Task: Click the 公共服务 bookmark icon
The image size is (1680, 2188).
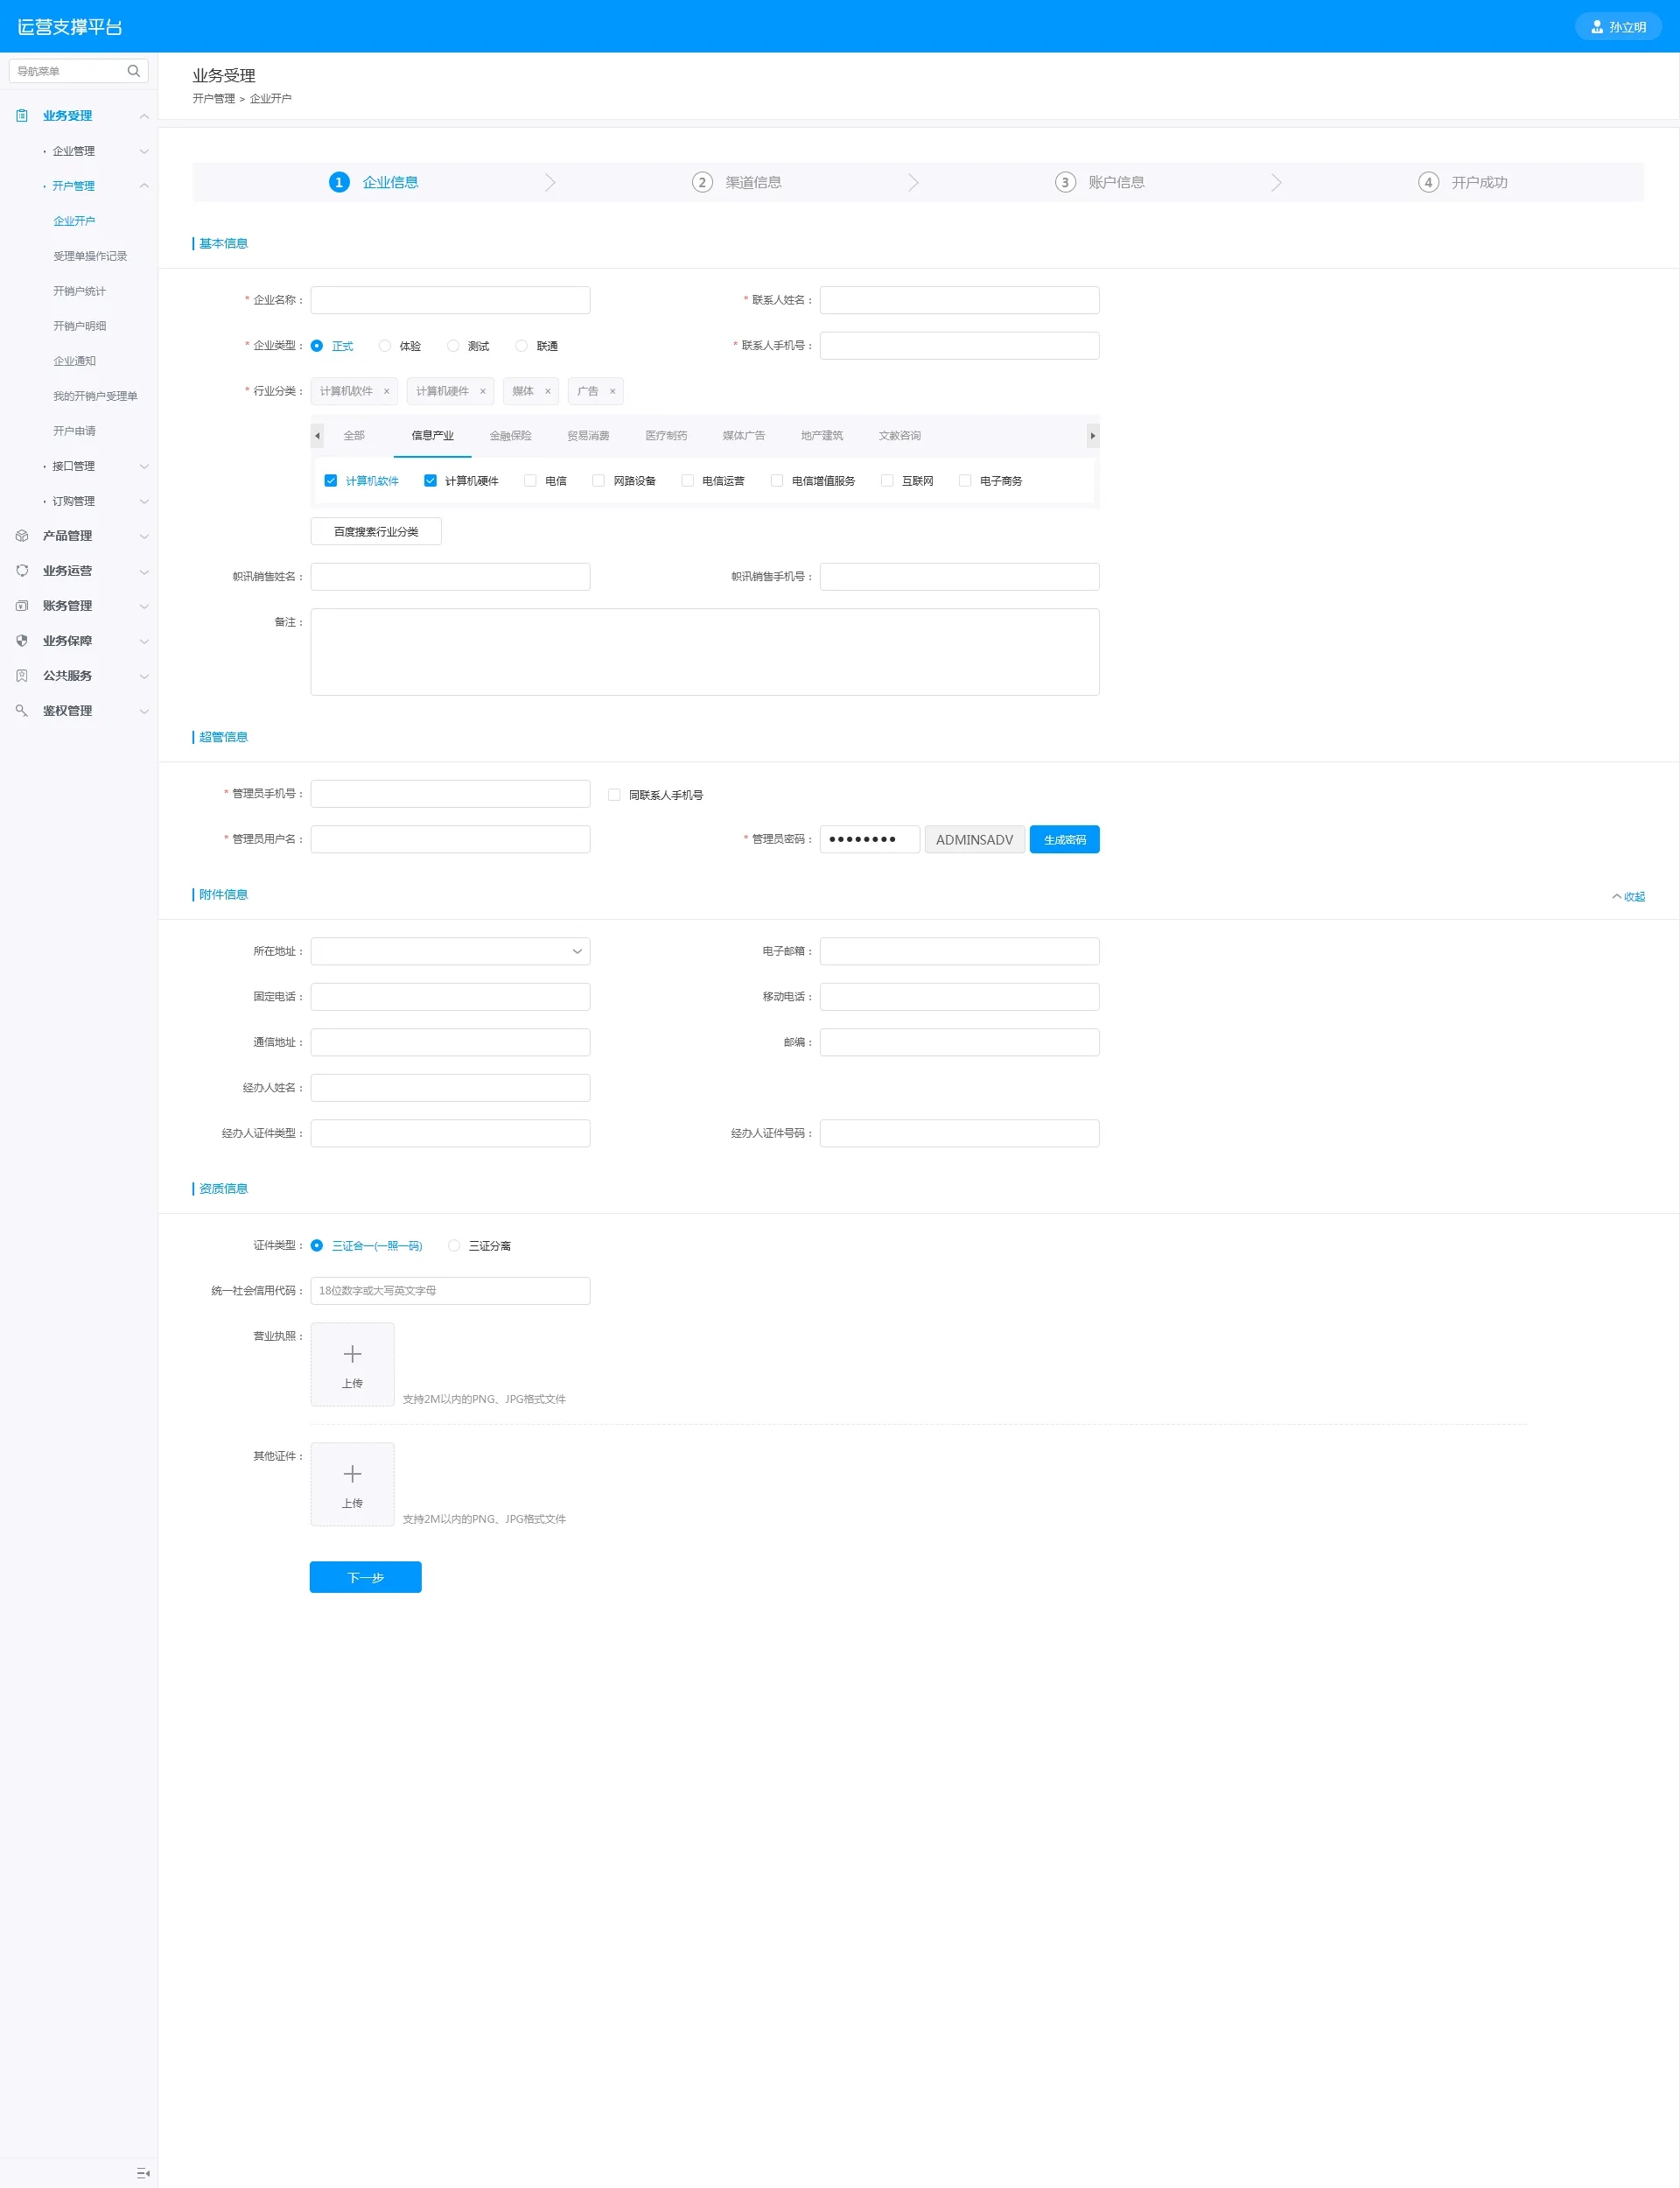Action: click(x=22, y=676)
